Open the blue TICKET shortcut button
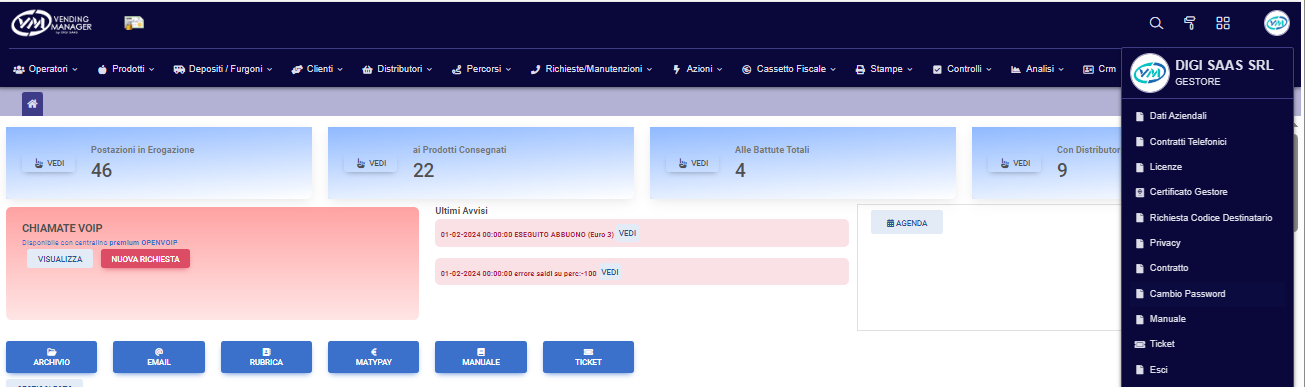Screen dimensions: 1305x387 click(x=589, y=357)
